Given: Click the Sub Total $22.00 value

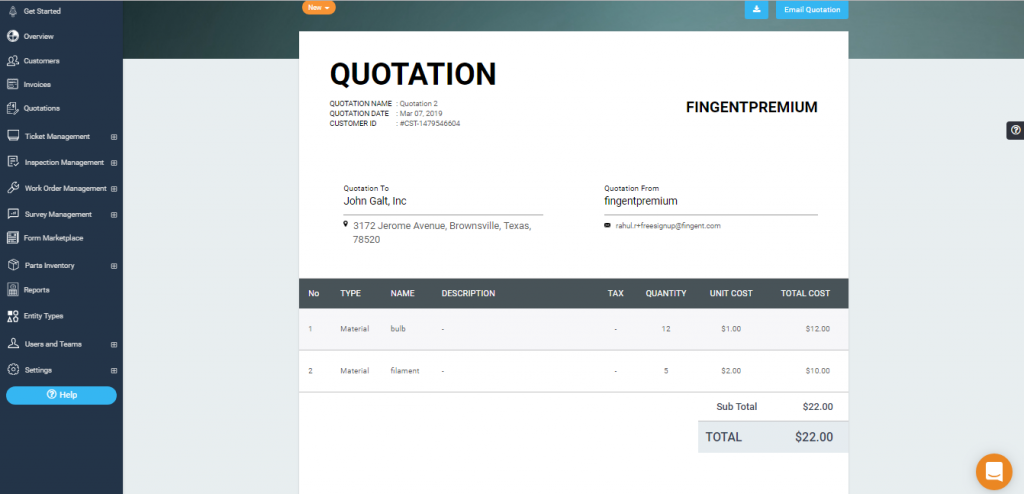Looking at the screenshot, I should tap(818, 406).
